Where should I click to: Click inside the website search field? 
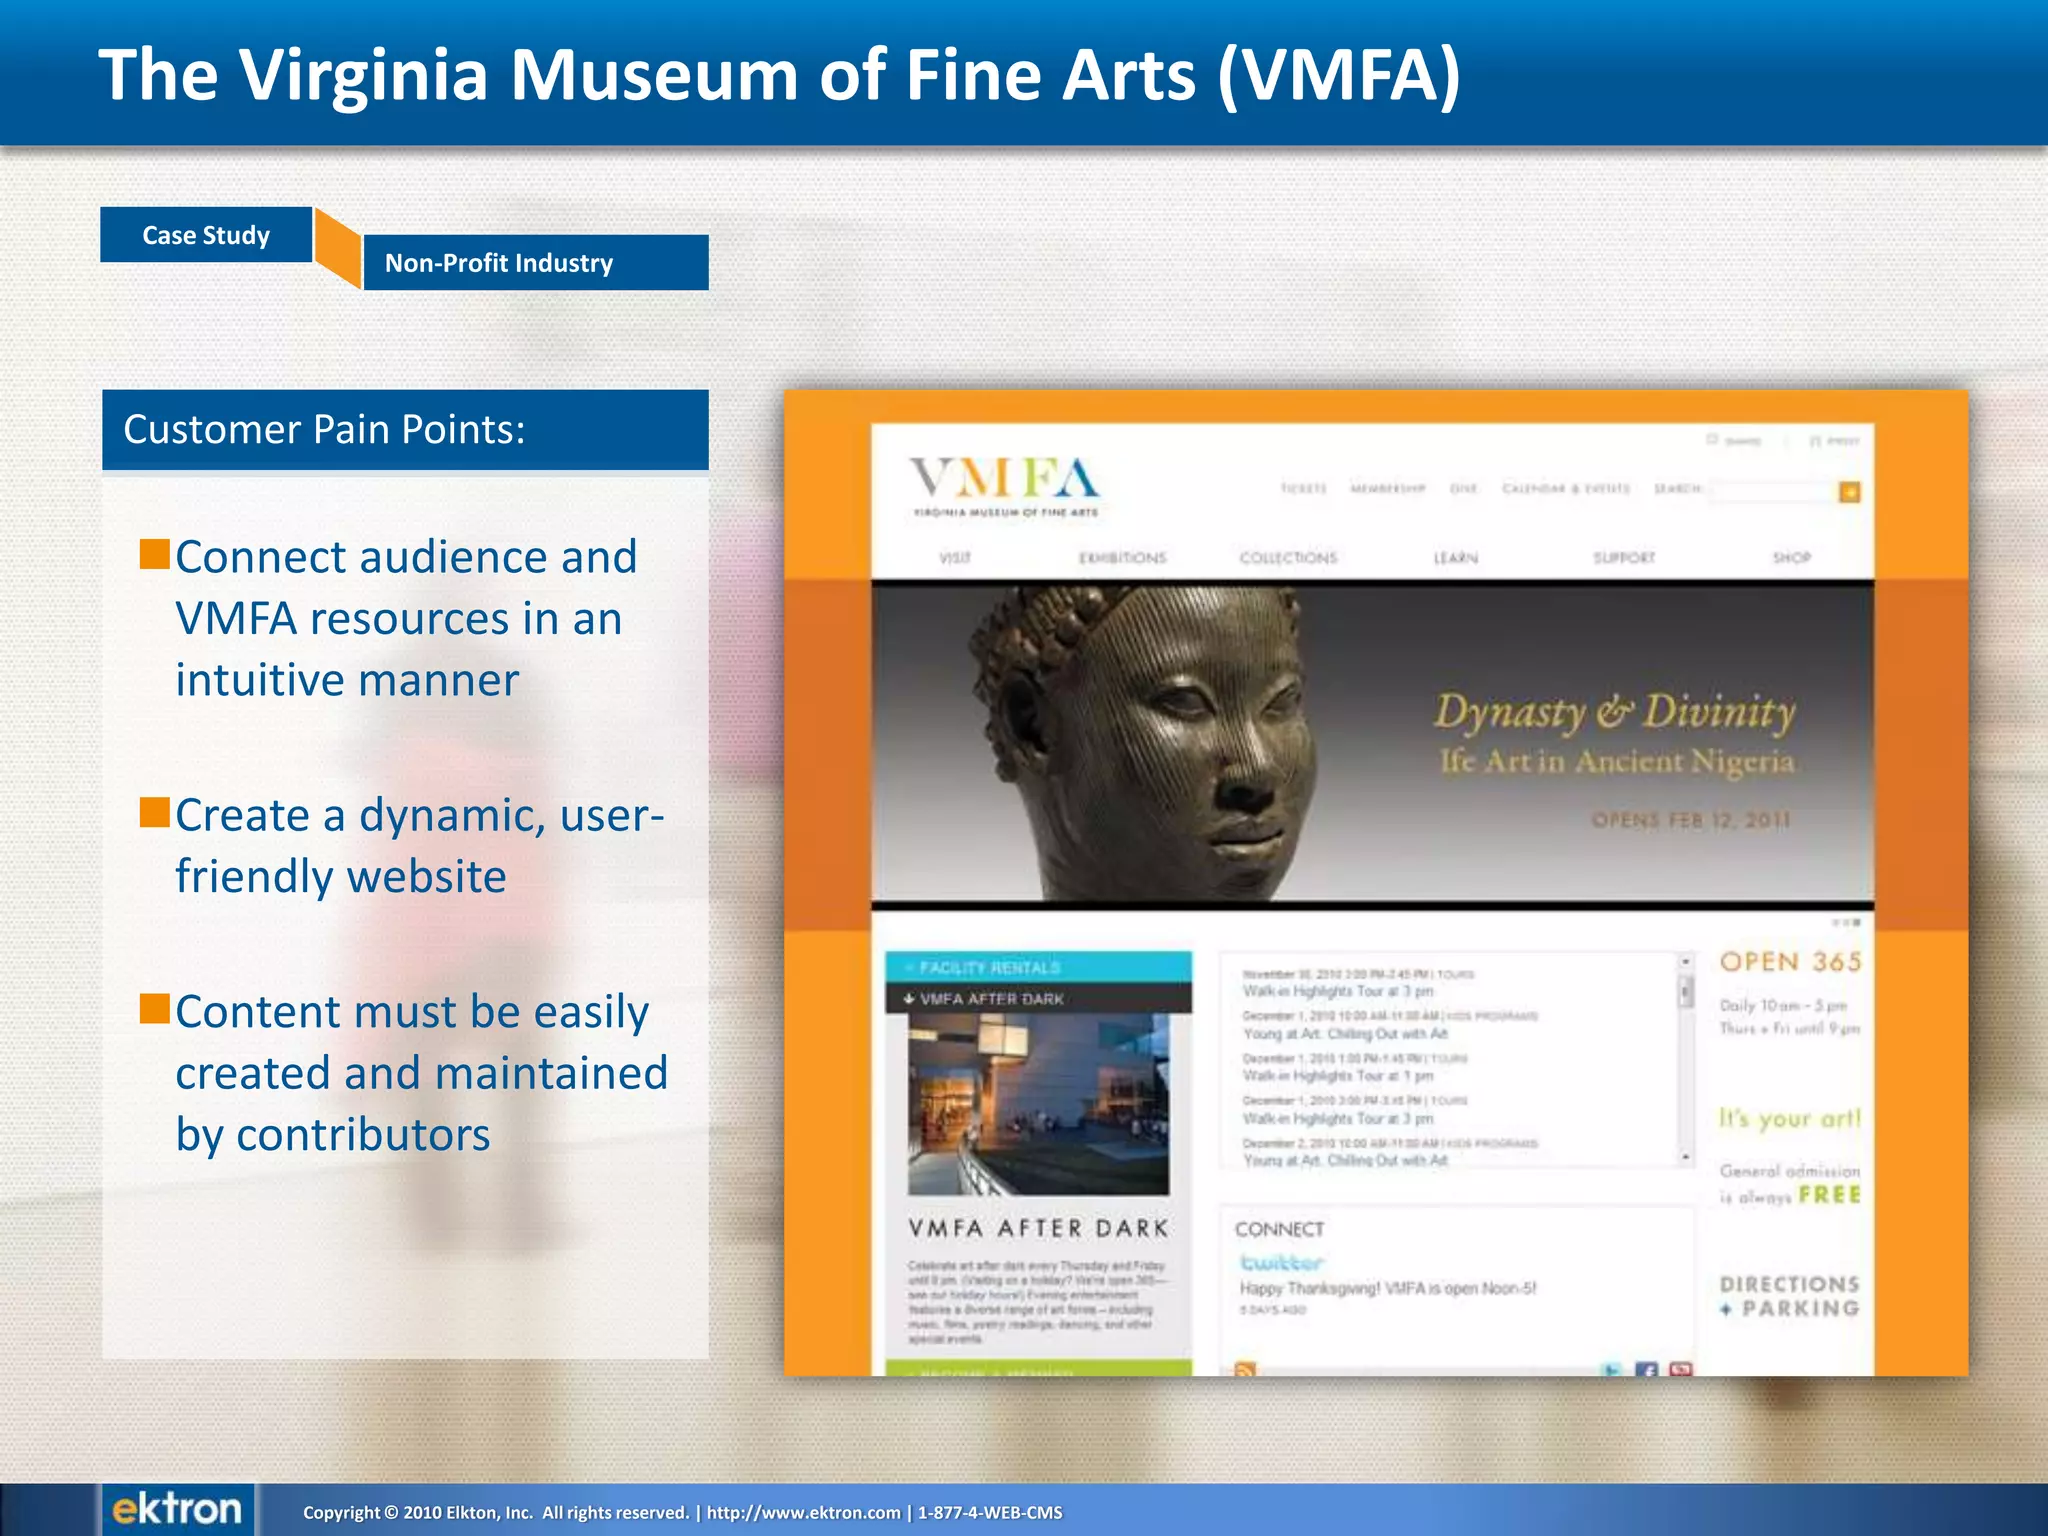1773,491
